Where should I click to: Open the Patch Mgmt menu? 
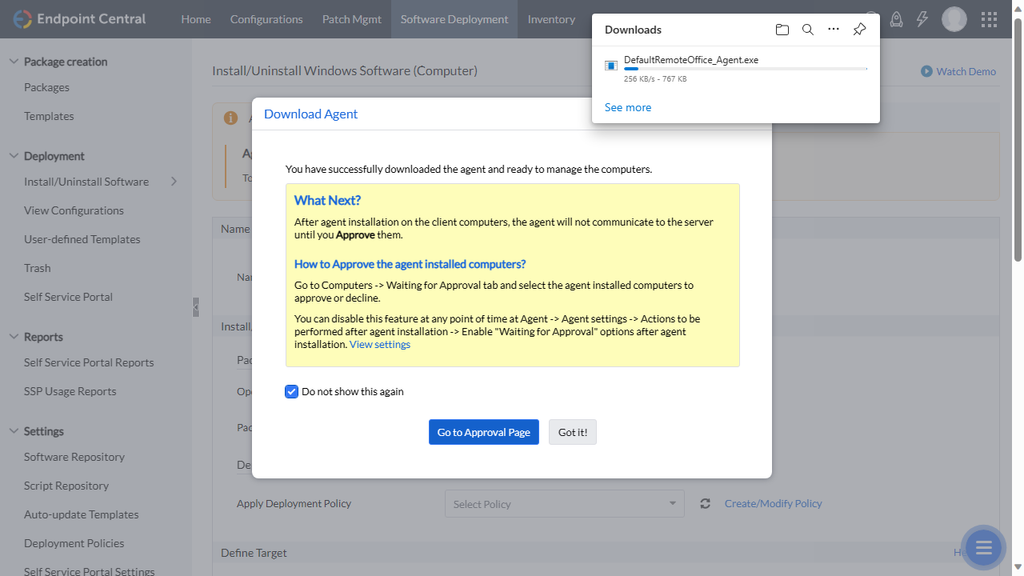[x=351, y=19]
